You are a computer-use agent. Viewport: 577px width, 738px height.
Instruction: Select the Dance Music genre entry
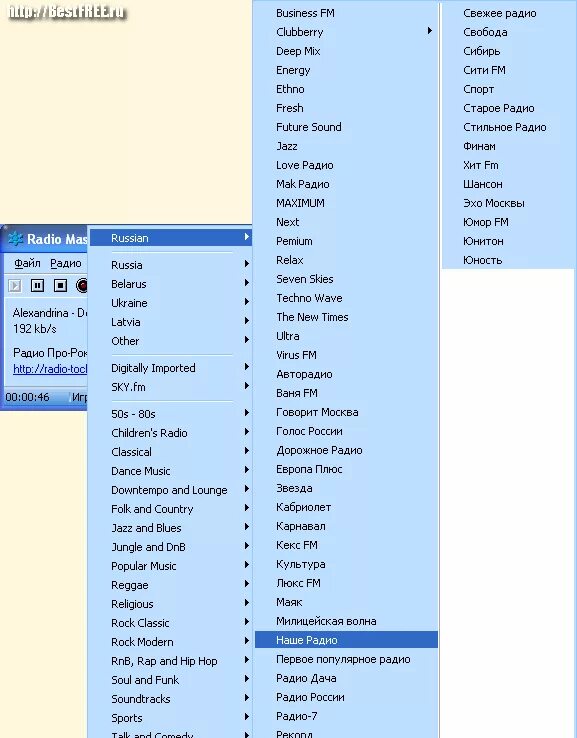pyautogui.click(x=171, y=471)
